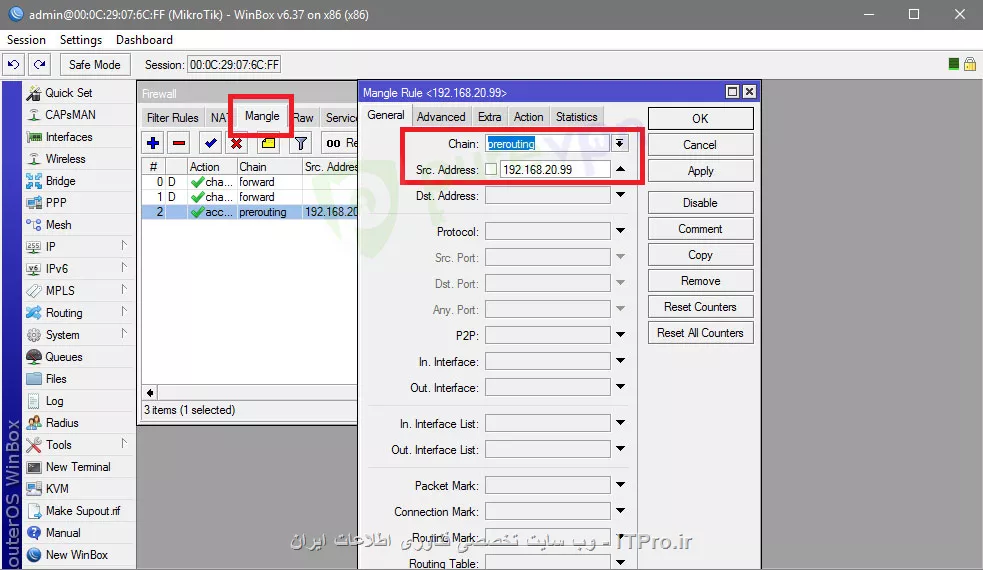Image resolution: width=983 pixels, height=570 pixels.
Task: Remove rule with red minus icon
Action: point(179,143)
